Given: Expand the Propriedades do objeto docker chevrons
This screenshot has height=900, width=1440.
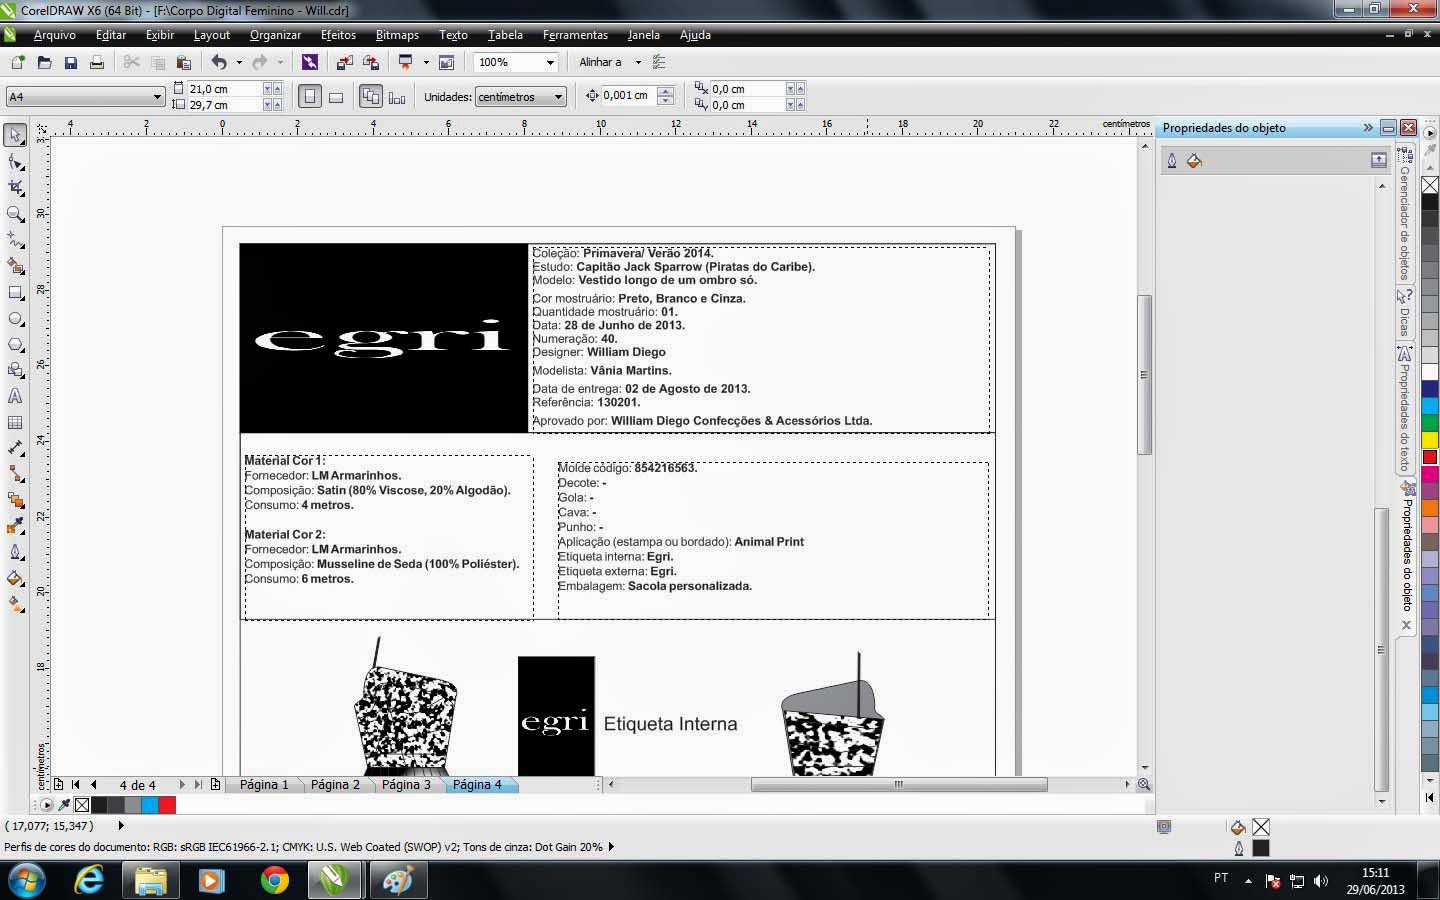Looking at the screenshot, I should 1367,128.
